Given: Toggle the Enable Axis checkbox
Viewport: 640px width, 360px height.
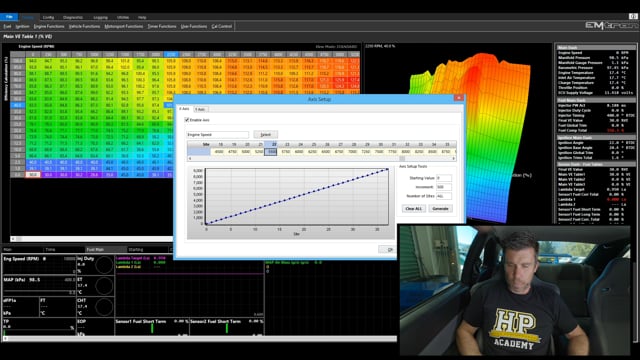Looking at the screenshot, I should point(187,120).
